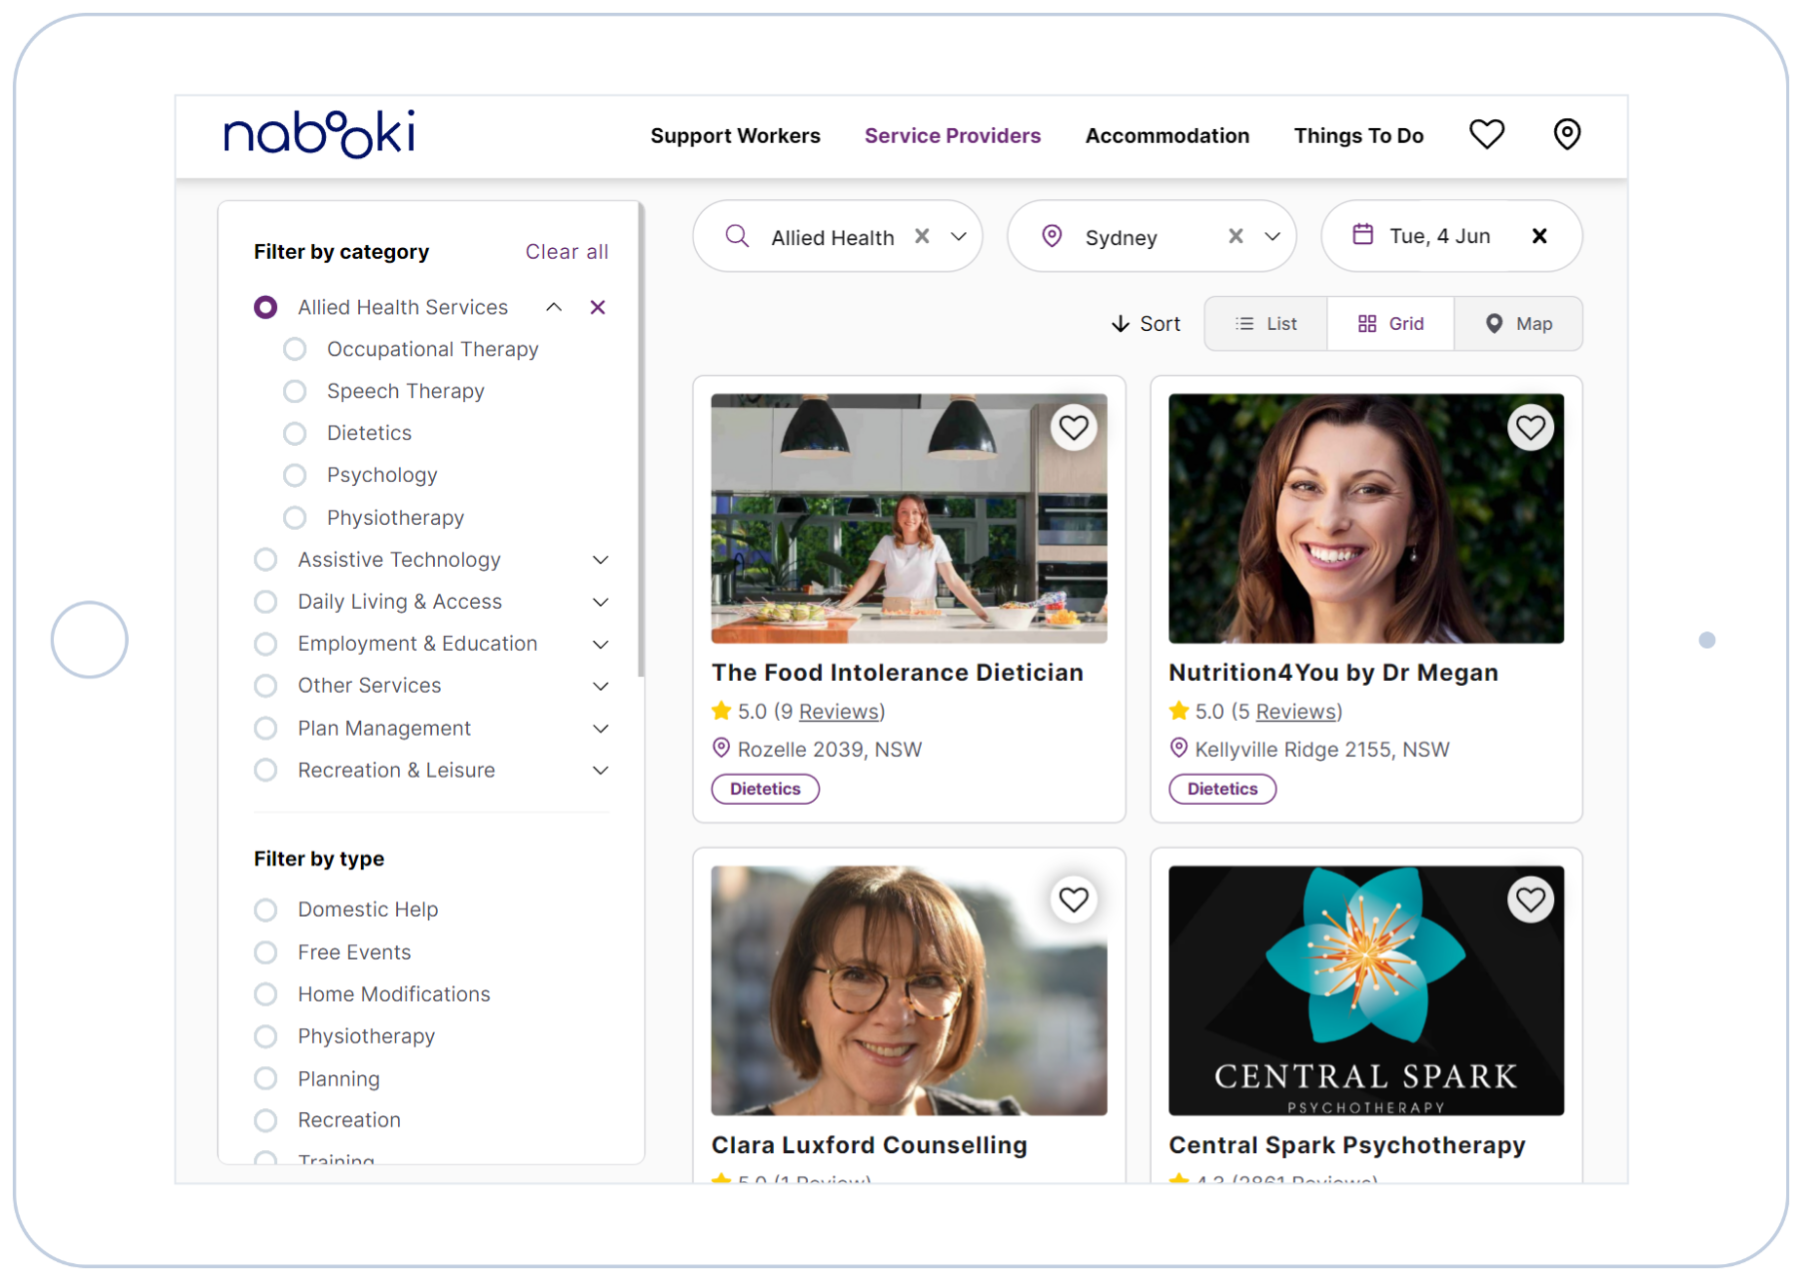Select Allied Health Services radio button
The width and height of the screenshot is (1803, 1281).
click(x=265, y=307)
